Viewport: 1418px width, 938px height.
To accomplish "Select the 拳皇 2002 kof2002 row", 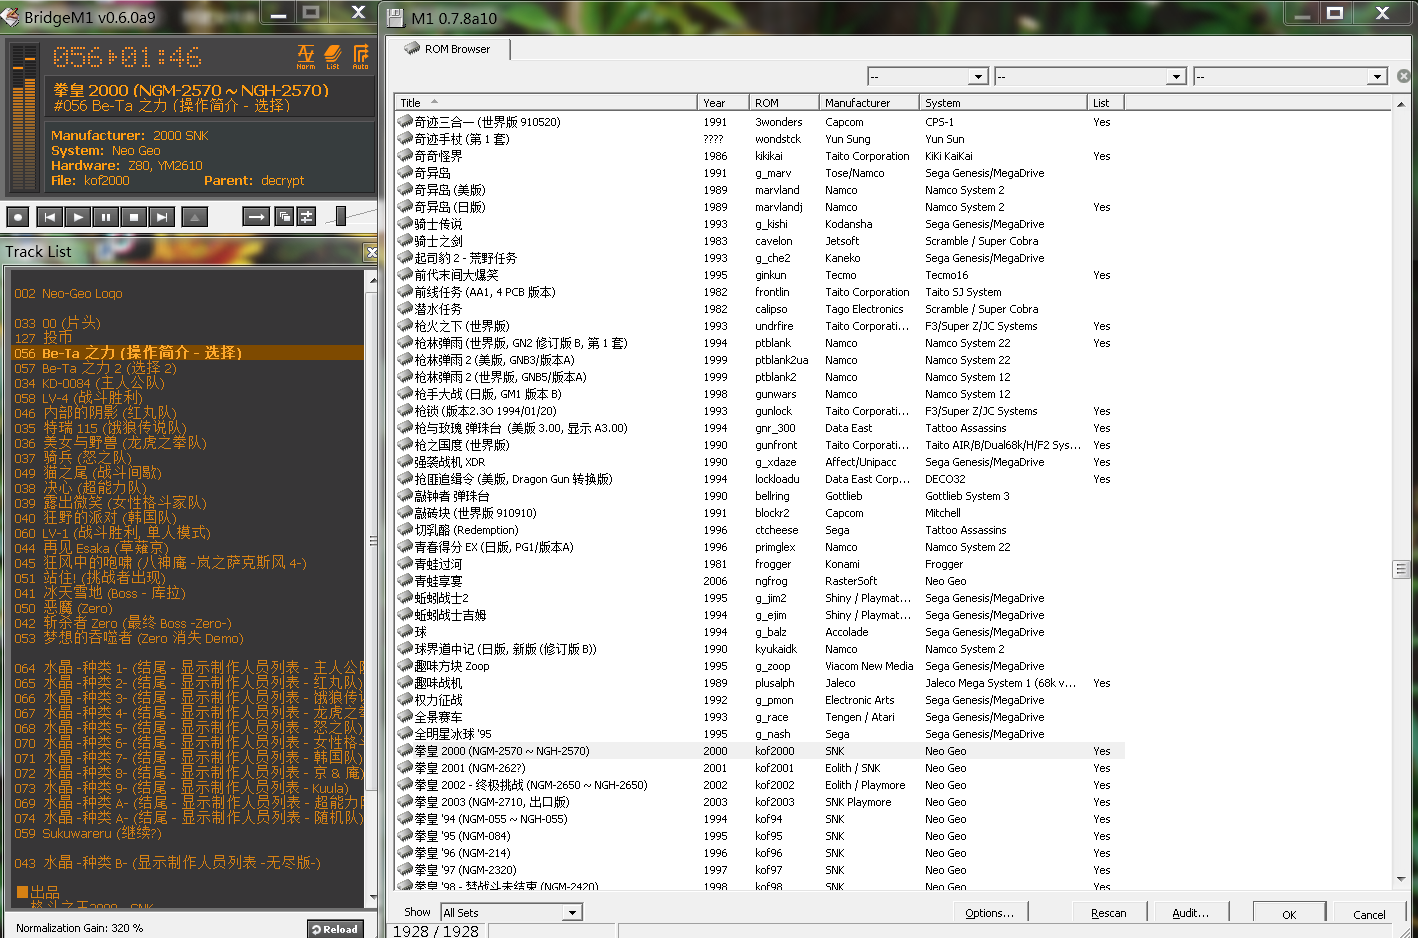I will coord(760,785).
